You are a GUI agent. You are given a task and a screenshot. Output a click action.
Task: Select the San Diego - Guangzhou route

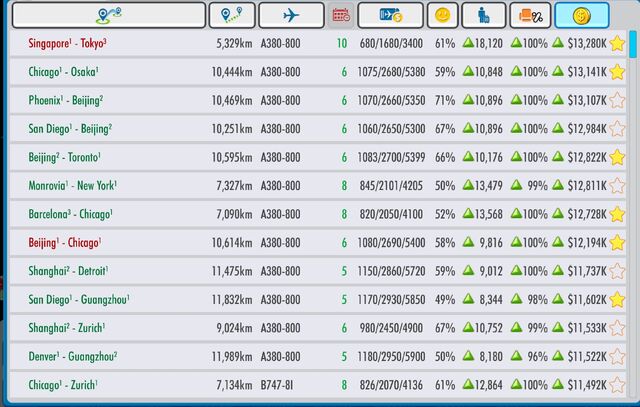coord(318,300)
